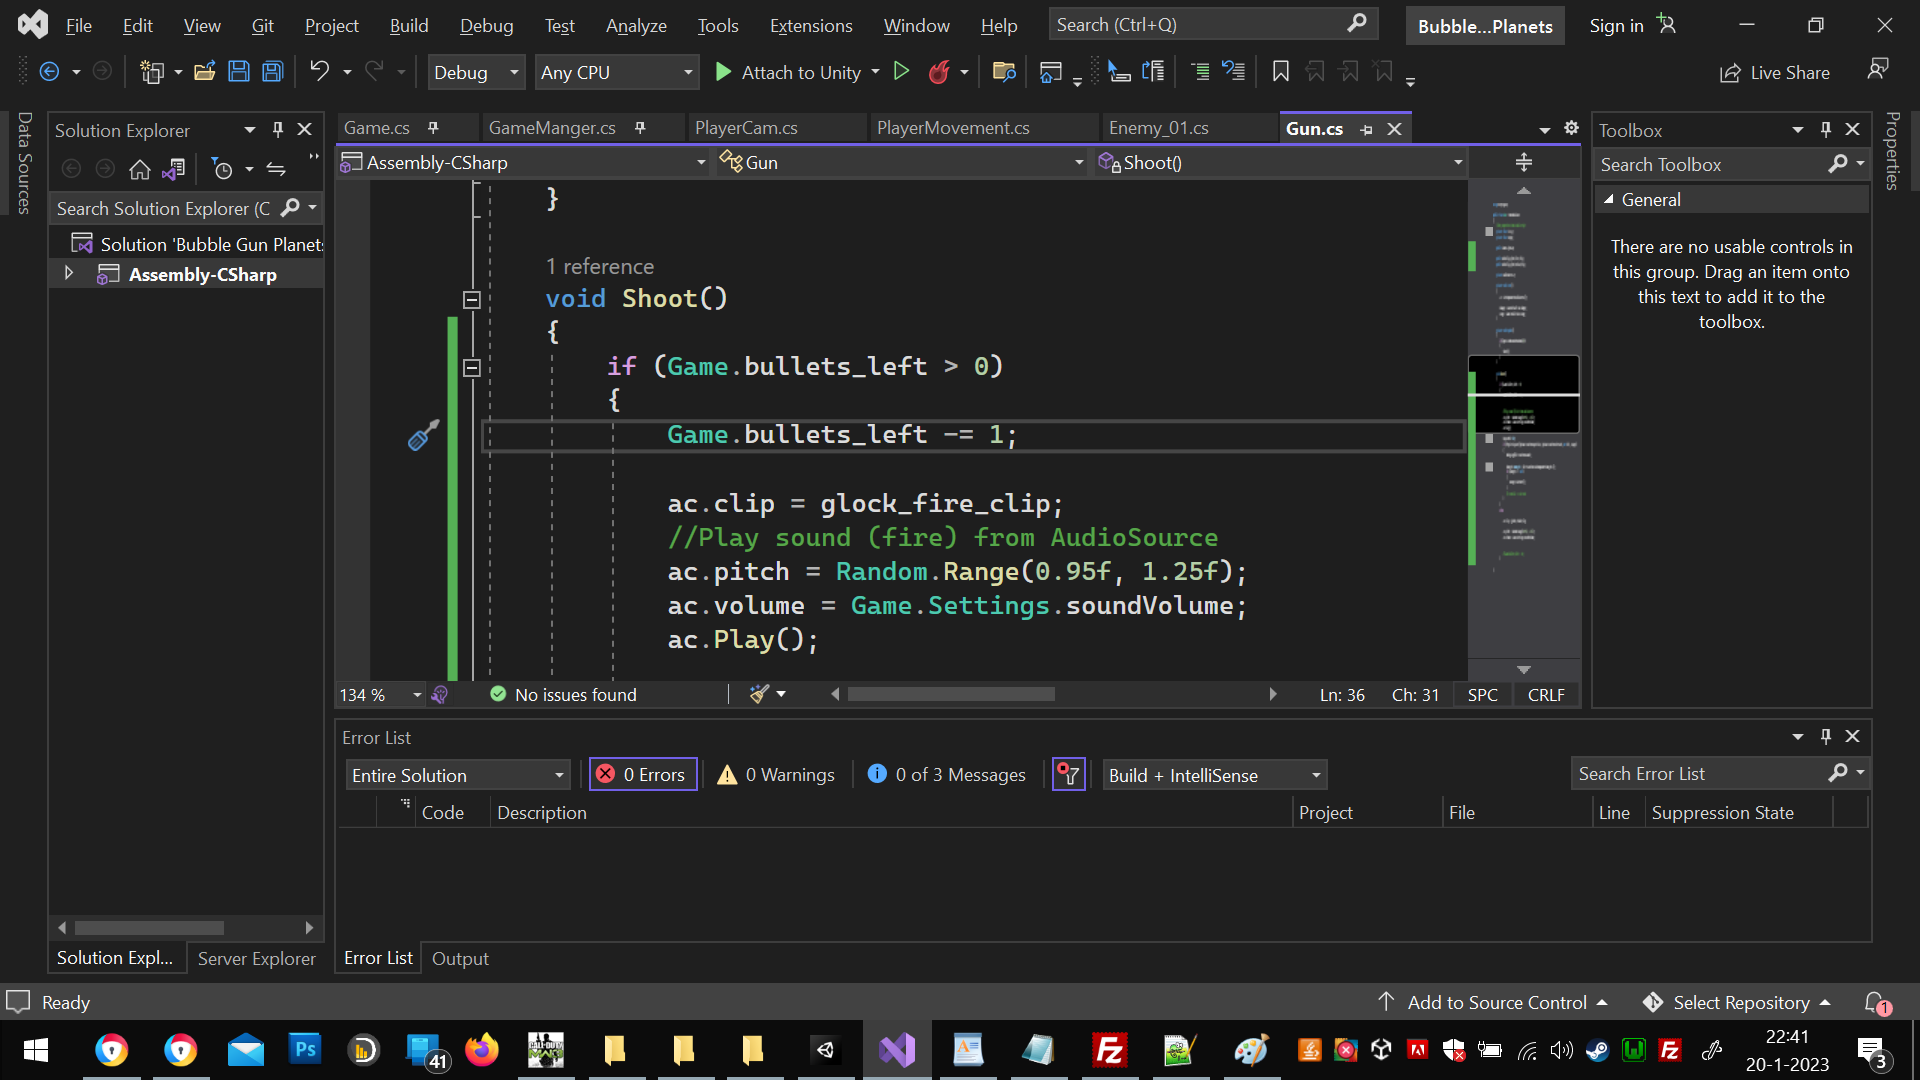Viewport: 1920px width, 1080px height.
Task: Click the editor horizontal scrollbar thumb
Action: click(950, 694)
